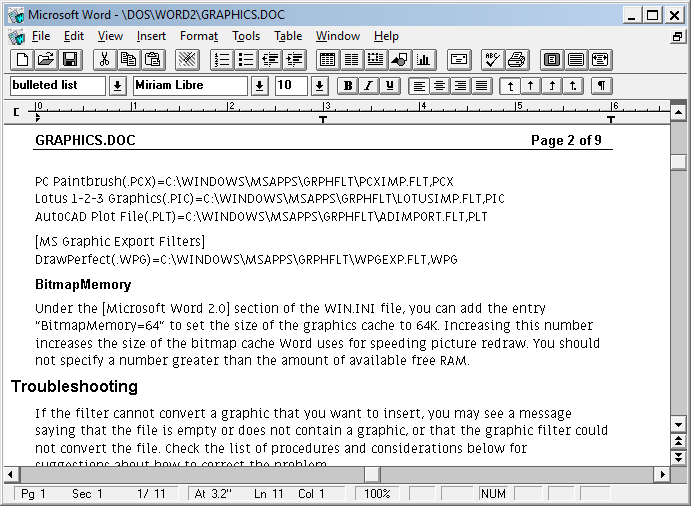Insert a chart with the Graph icon

[424, 60]
